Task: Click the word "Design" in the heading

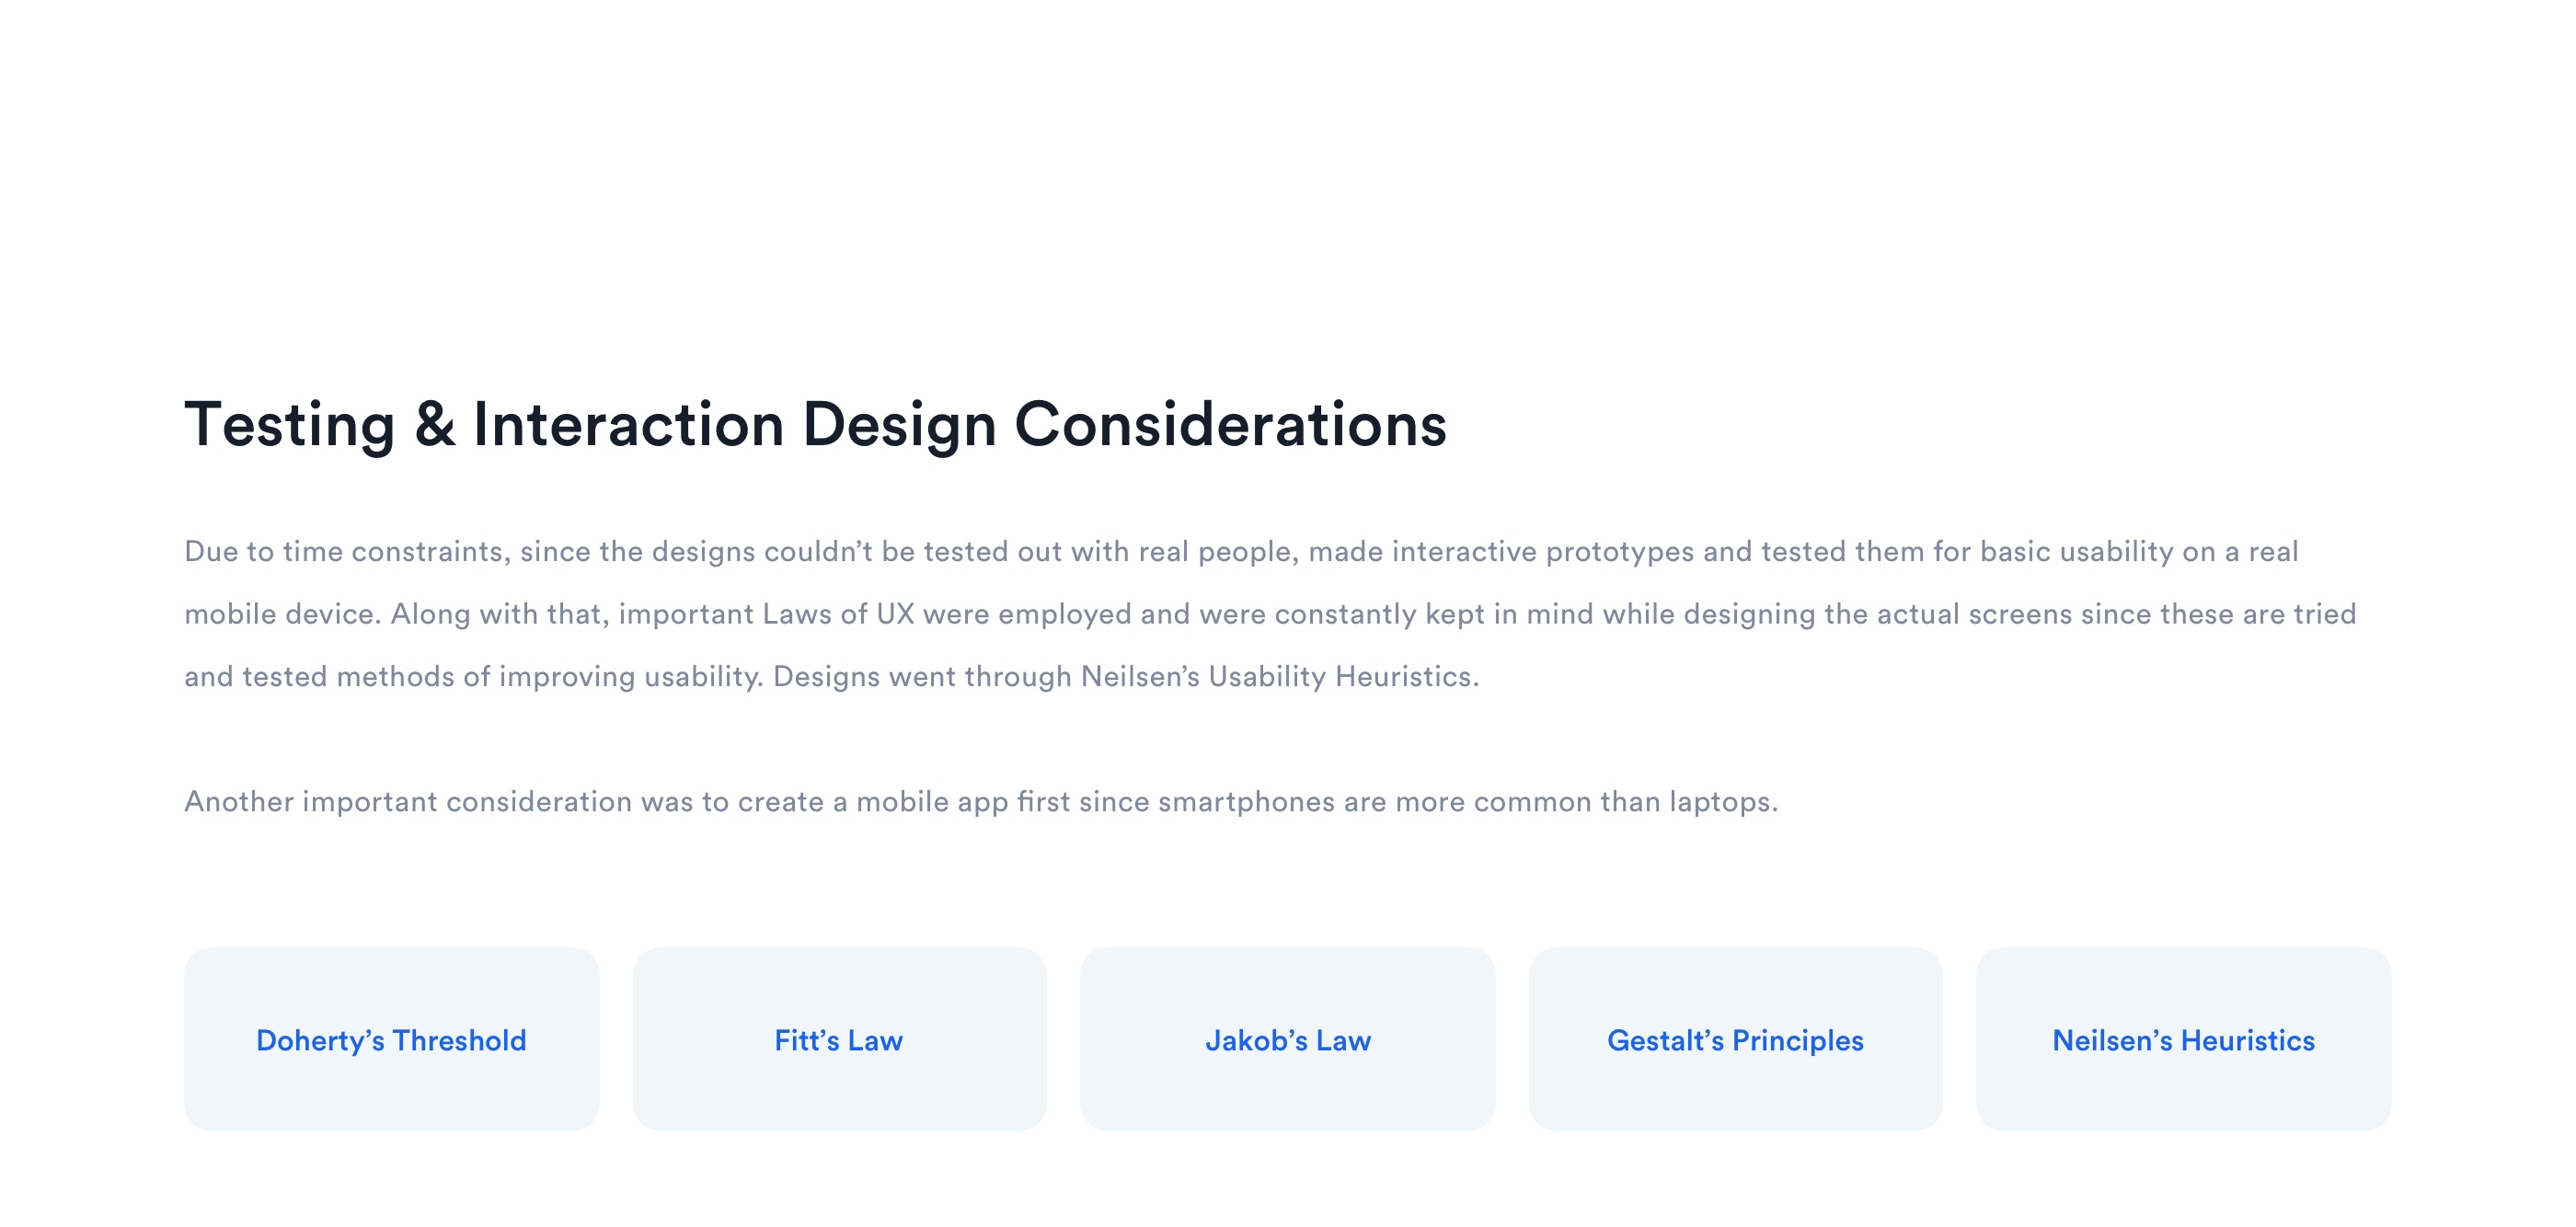Action: click(899, 425)
